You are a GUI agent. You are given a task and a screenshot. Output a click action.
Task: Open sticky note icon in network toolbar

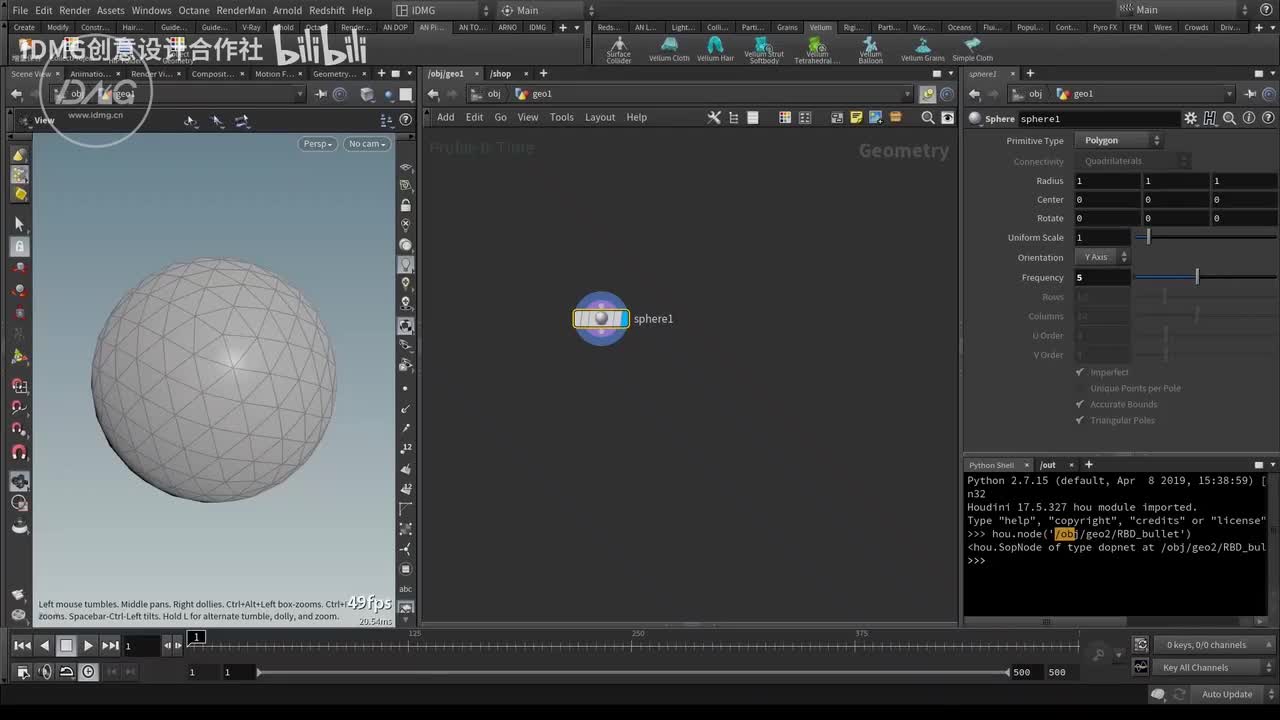856,118
